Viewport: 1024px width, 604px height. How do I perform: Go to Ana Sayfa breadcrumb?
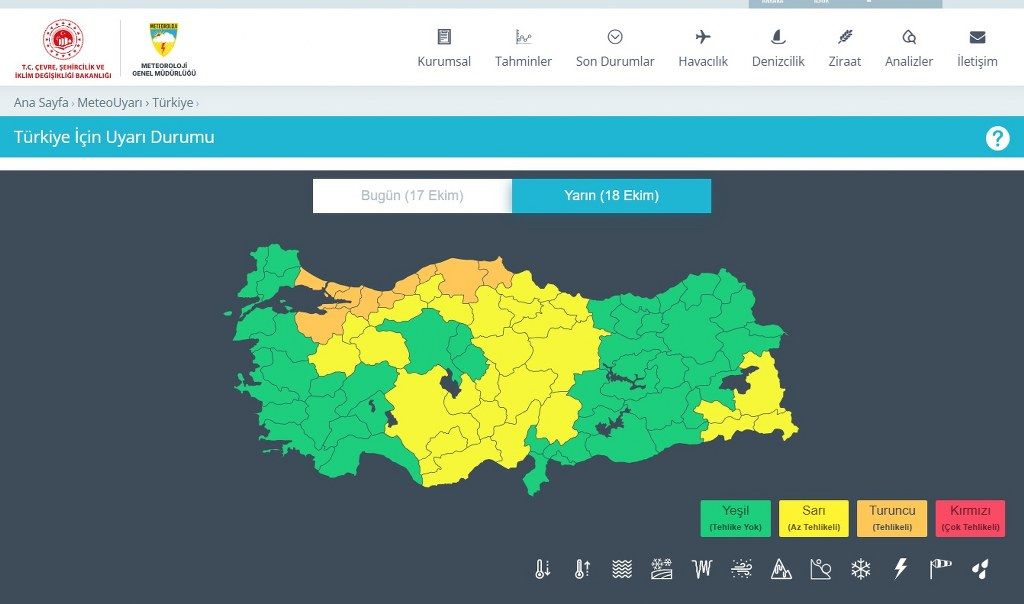(x=41, y=103)
